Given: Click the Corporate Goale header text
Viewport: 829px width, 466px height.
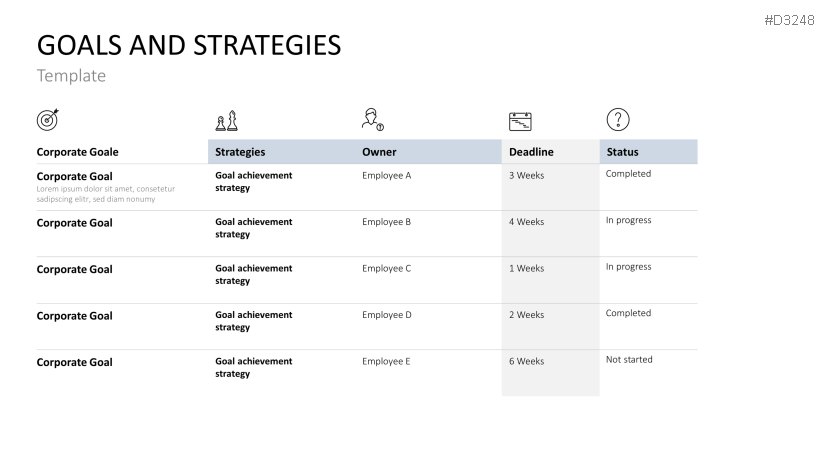Looking at the screenshot, I should pyautogui.click(x=77, y=152).
